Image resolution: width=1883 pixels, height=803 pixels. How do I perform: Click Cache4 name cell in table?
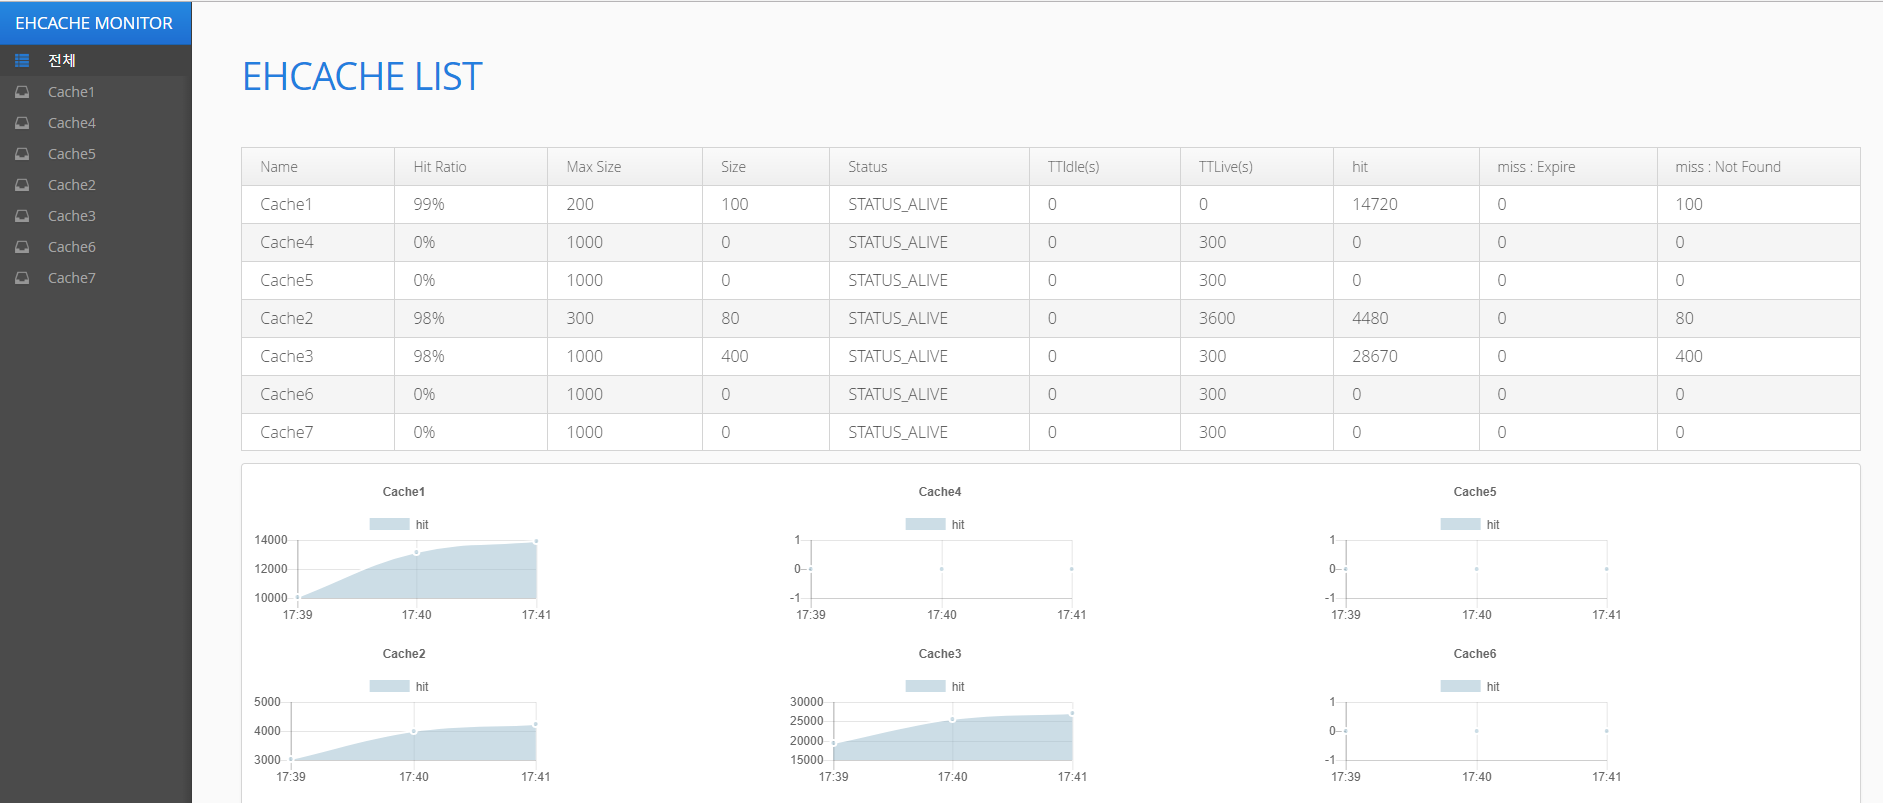click(x=318, y=242)
